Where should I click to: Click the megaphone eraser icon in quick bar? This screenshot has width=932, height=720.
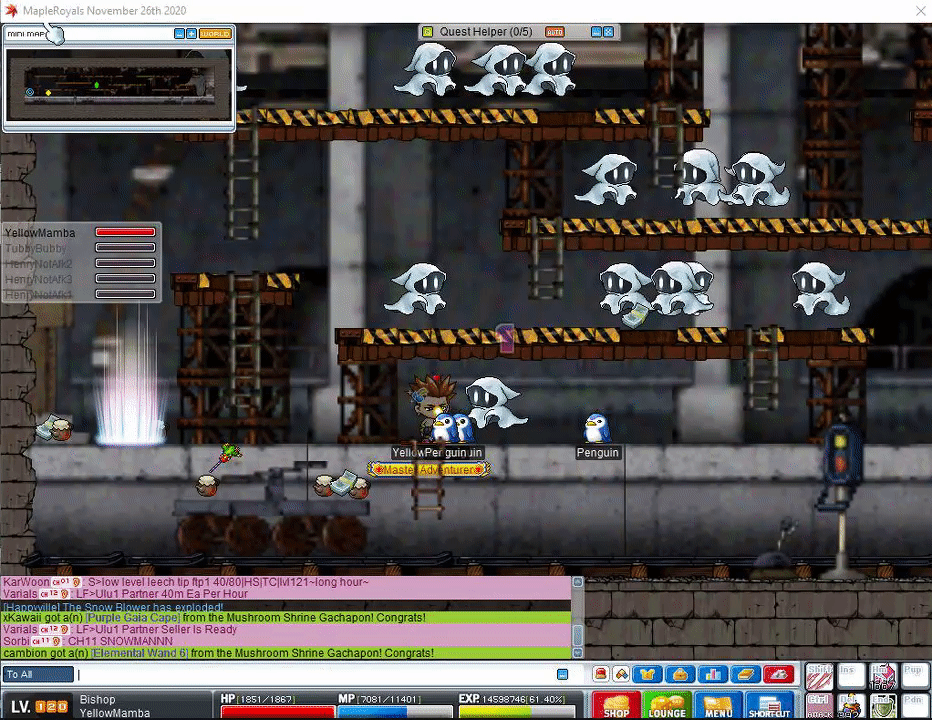[621, 674]
